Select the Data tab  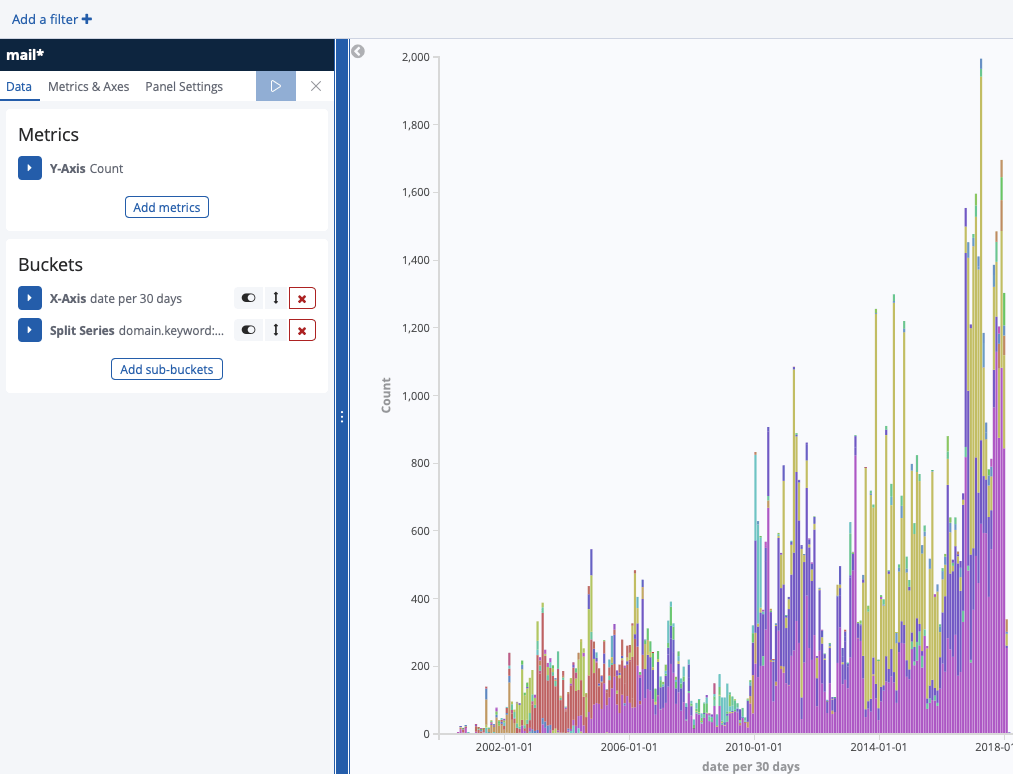(19, 86)
